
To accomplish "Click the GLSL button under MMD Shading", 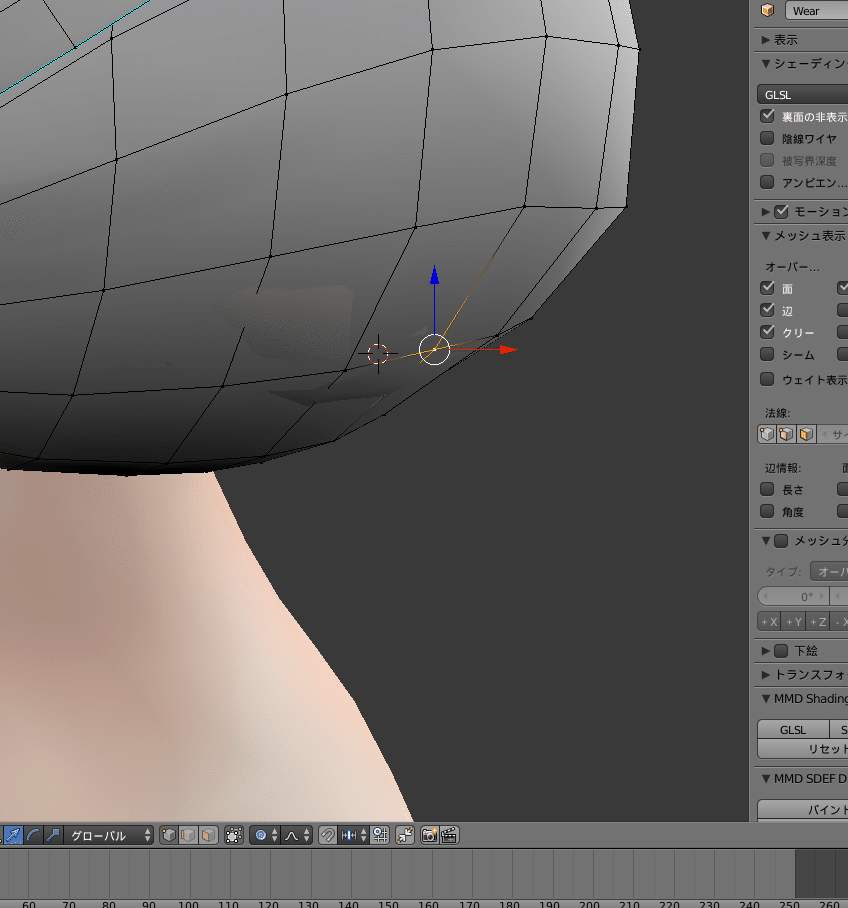I will (793, 730).
